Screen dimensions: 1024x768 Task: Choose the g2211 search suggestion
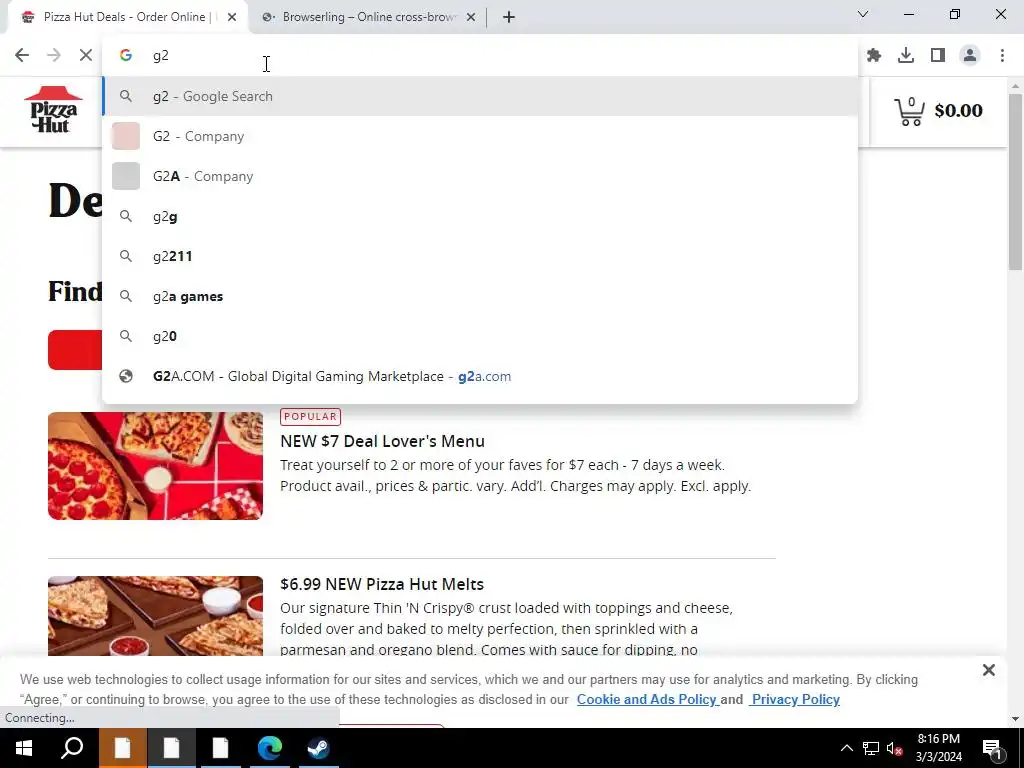tap(480, 256)
